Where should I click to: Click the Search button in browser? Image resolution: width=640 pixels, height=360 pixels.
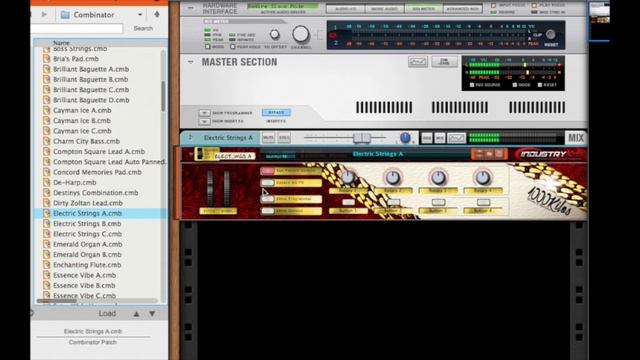[x=143, y=28]
